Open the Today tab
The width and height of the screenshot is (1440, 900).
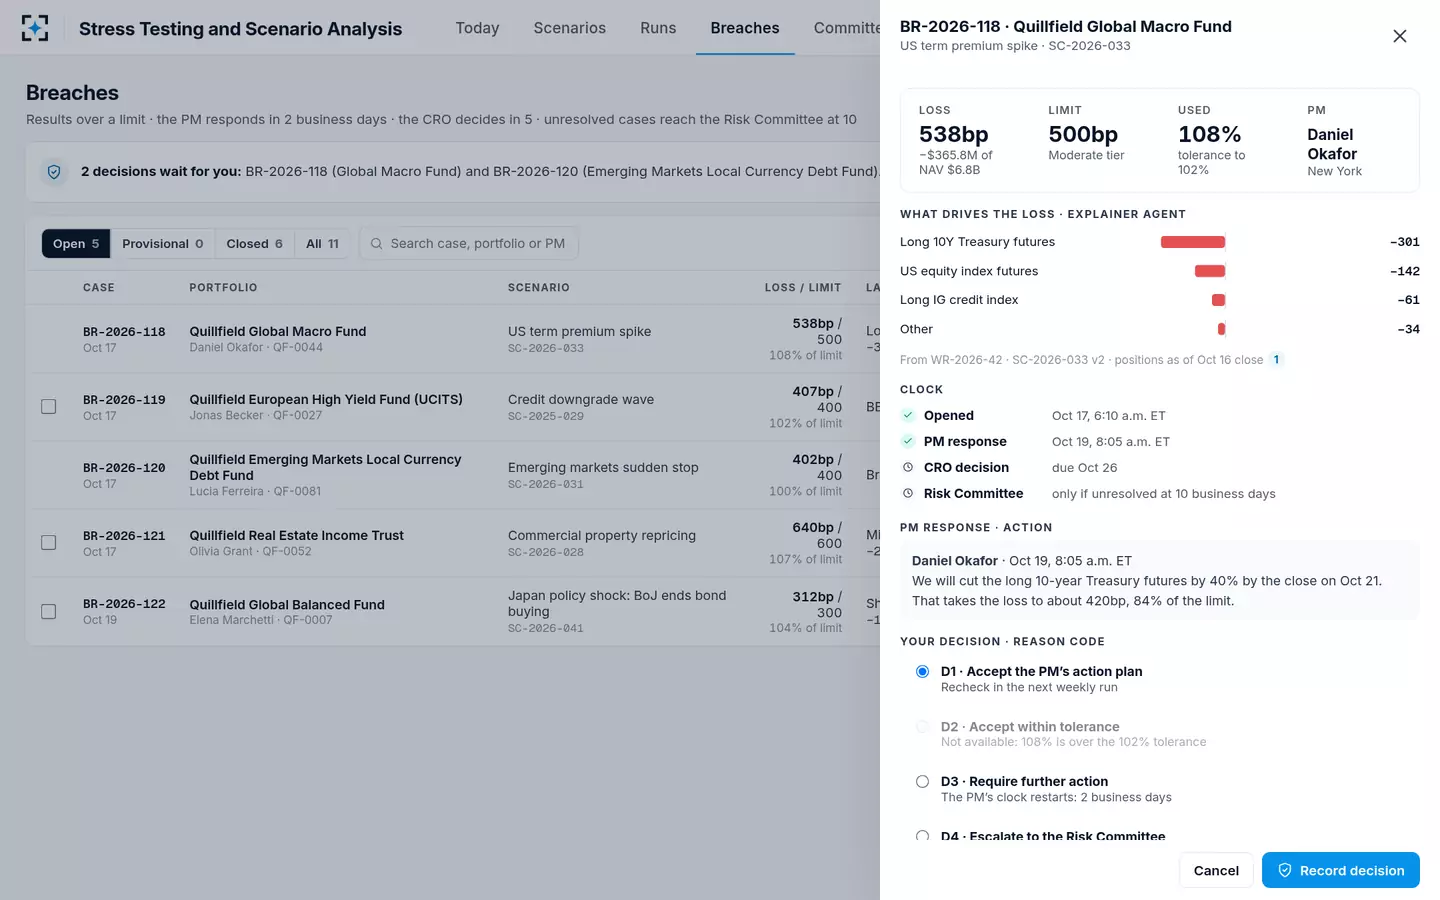point(477,28)
